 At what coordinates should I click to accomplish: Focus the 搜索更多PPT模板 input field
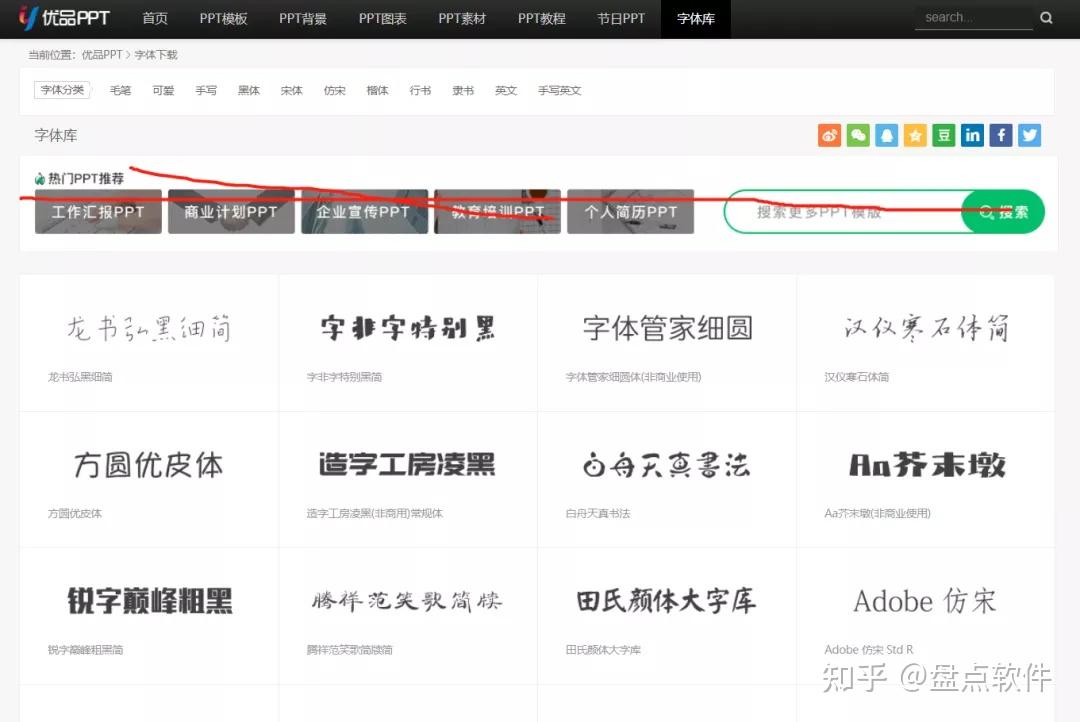point(844,212)
